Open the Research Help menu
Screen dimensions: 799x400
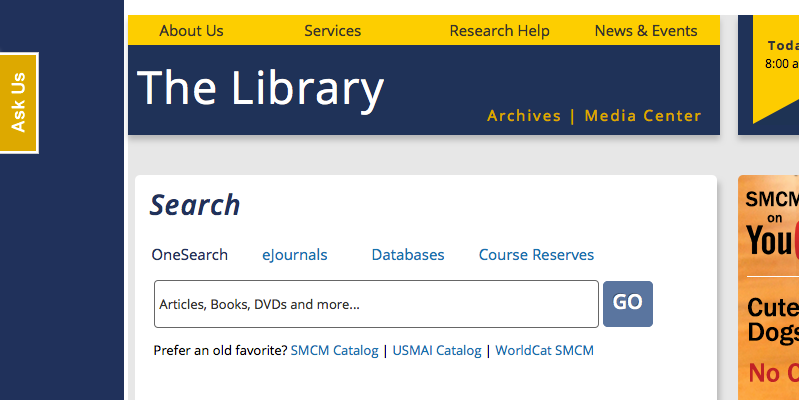[x=499, y=31]
